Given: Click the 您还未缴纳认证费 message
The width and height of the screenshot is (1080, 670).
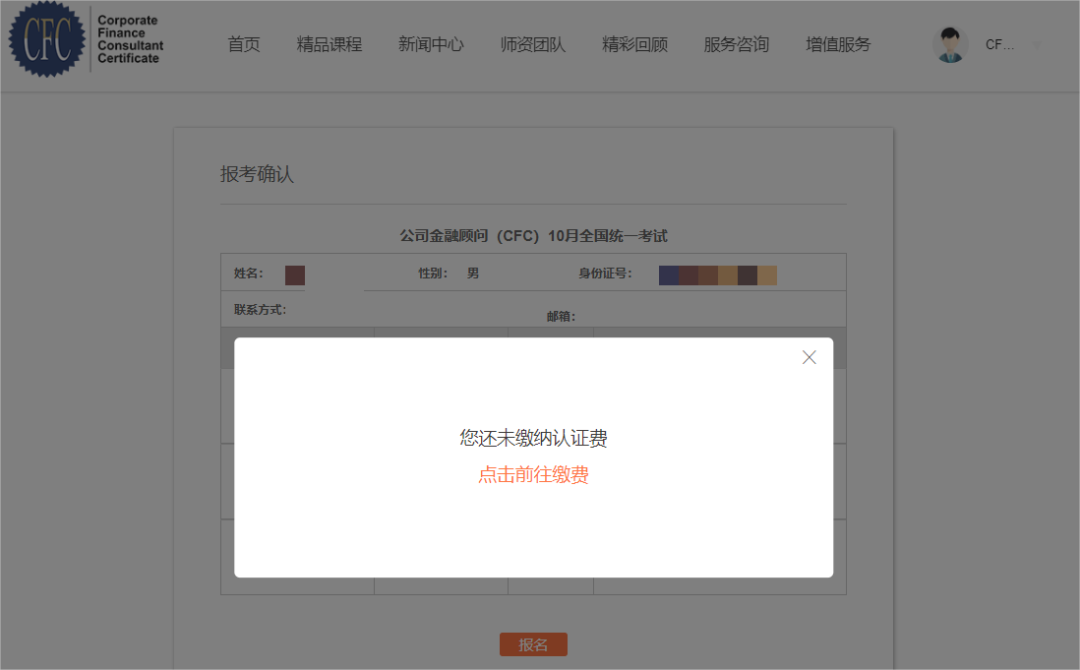Looking at the screenshot, I should click(x=533, y=438).
